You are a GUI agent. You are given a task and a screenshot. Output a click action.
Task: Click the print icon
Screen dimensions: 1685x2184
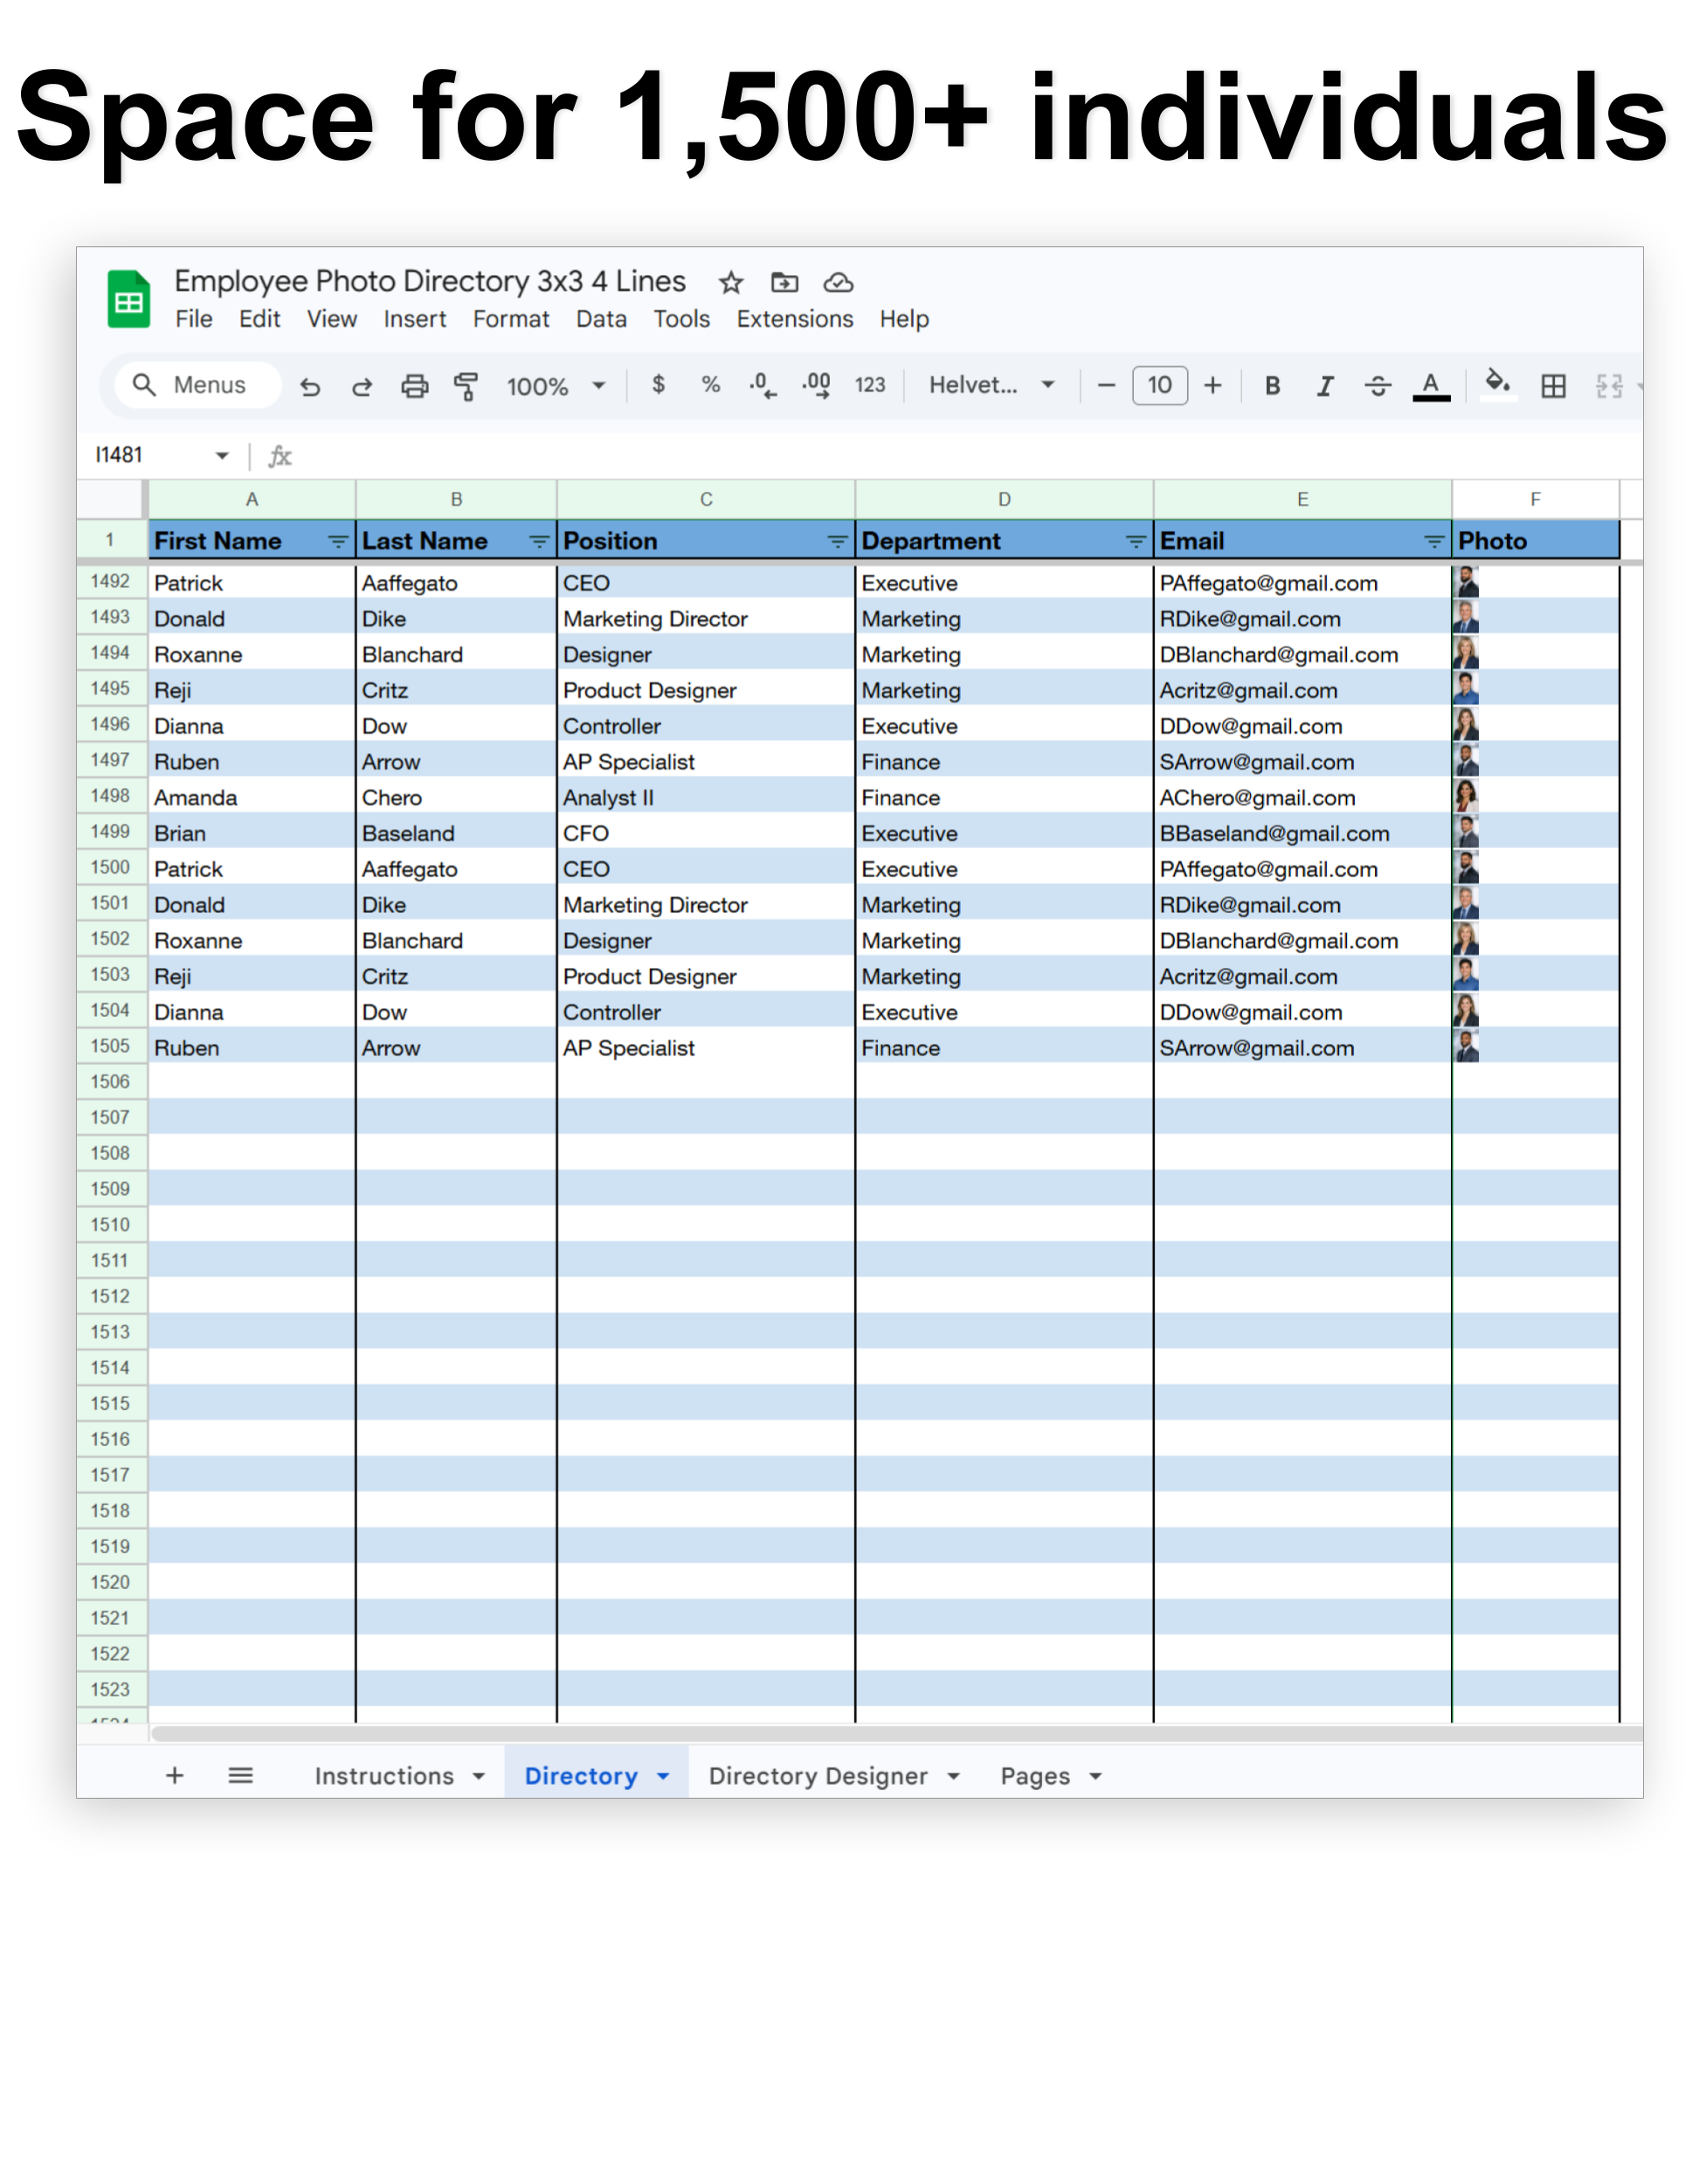(414, 386)
